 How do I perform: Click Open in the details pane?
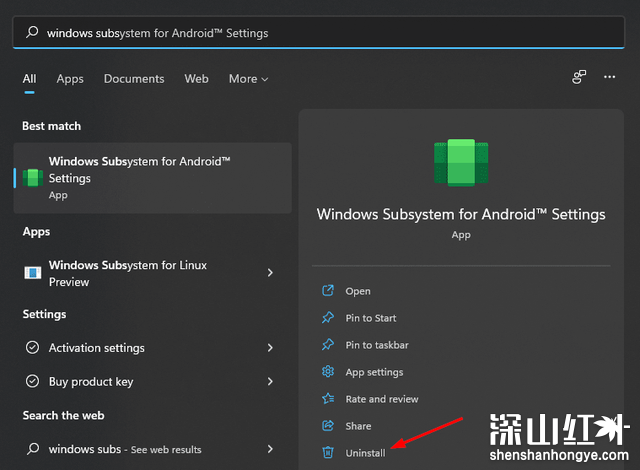pos(358,291)
